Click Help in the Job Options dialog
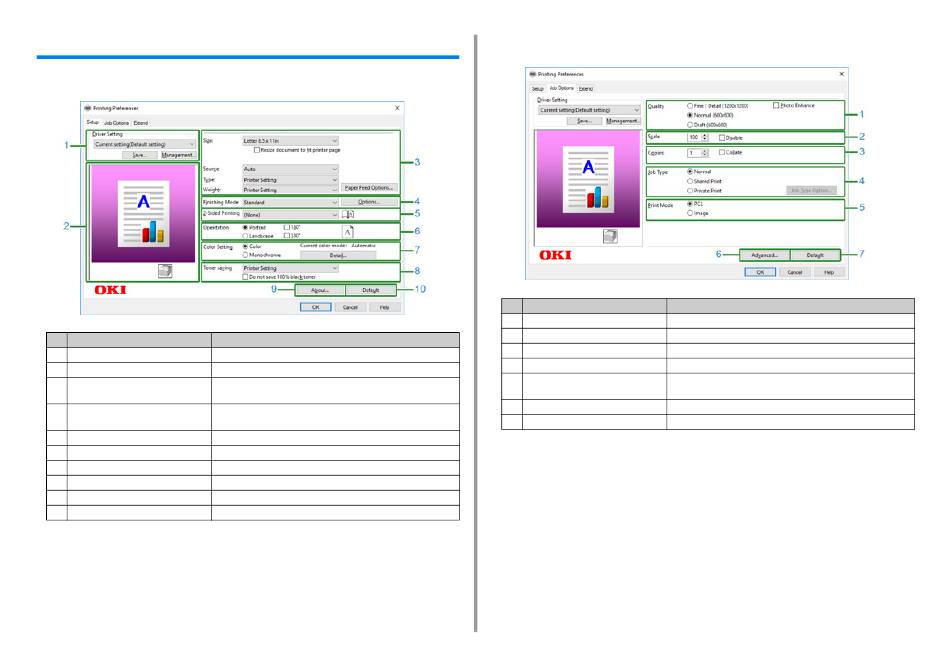Viewport: 950px width, 667px height. 829,272
